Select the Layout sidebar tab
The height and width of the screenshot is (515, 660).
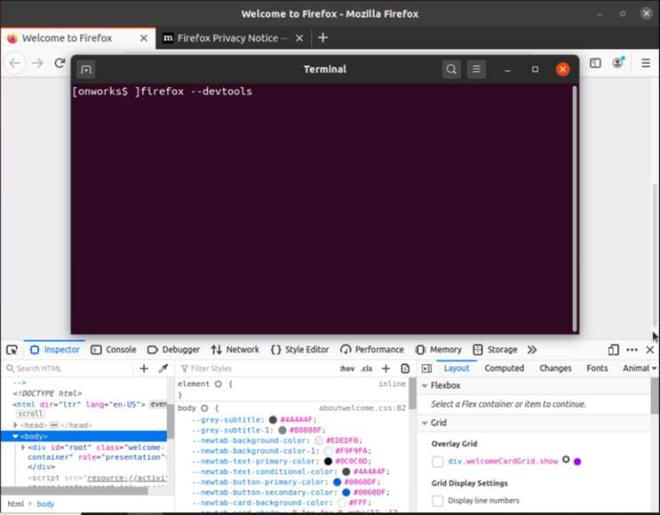[x=457, y=368]
